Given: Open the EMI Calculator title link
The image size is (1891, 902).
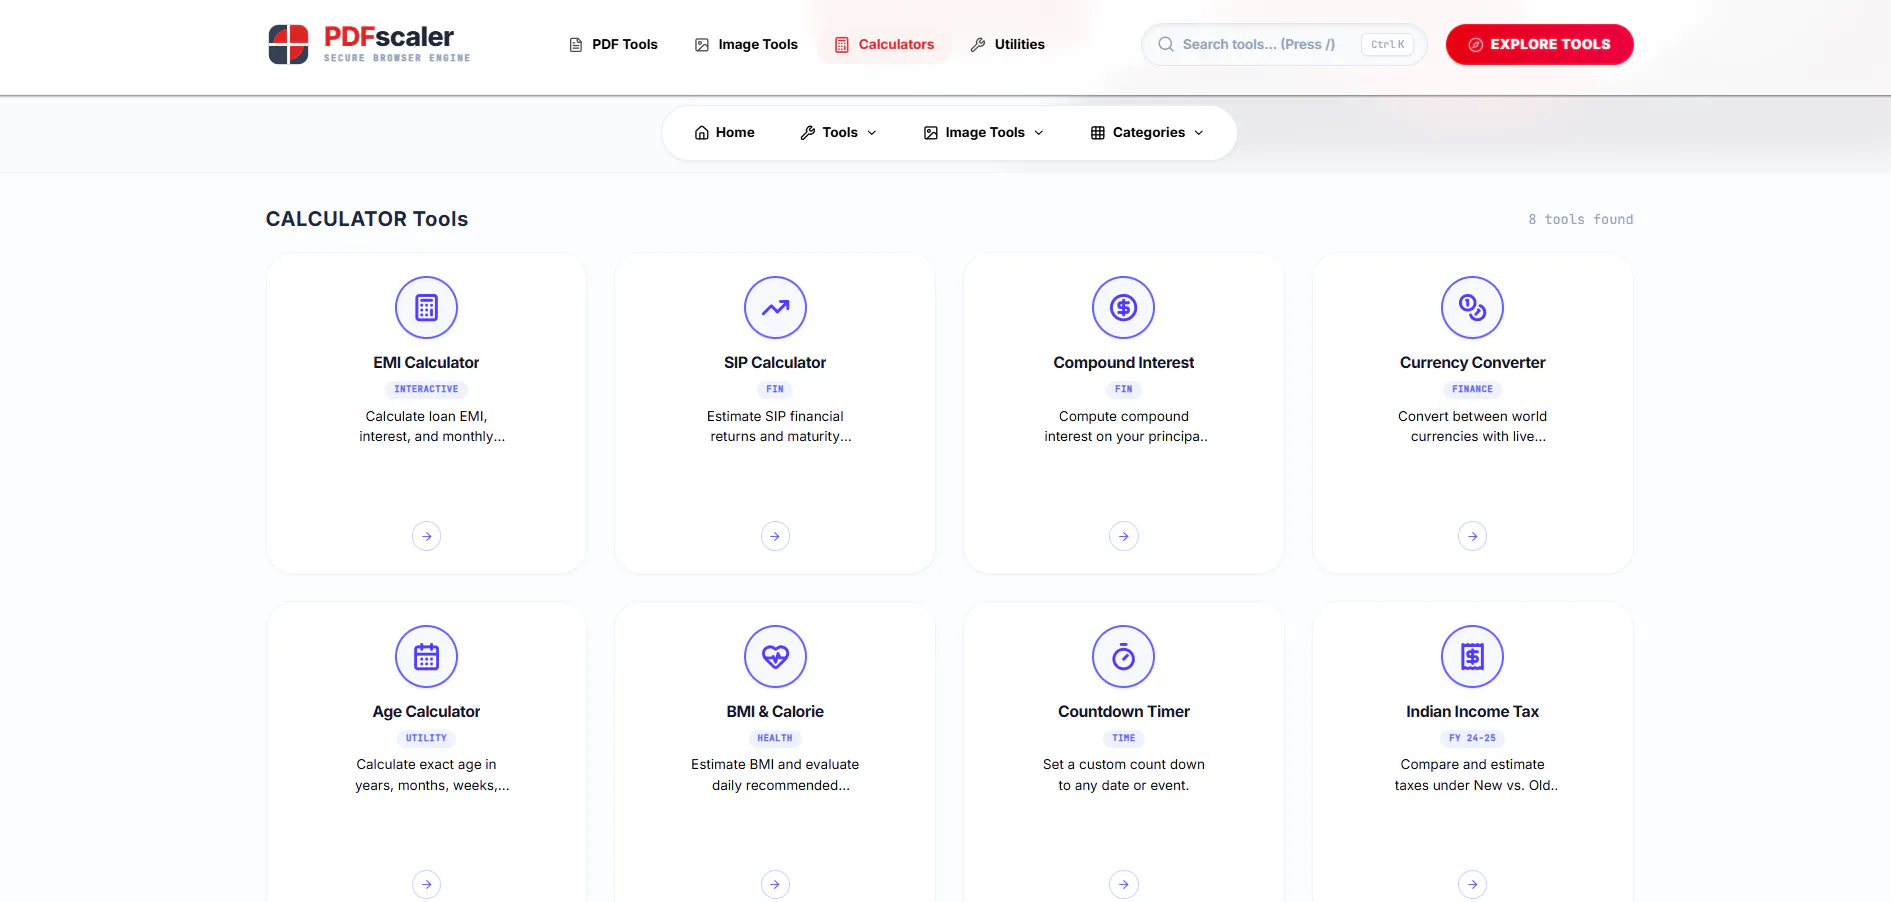Looking at the screenshot, I should 426,363.
